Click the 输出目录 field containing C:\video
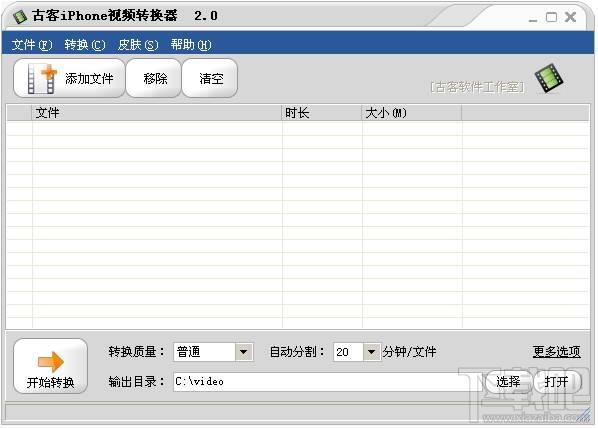This screenshot has height=428, width=598. coord(328,381)
